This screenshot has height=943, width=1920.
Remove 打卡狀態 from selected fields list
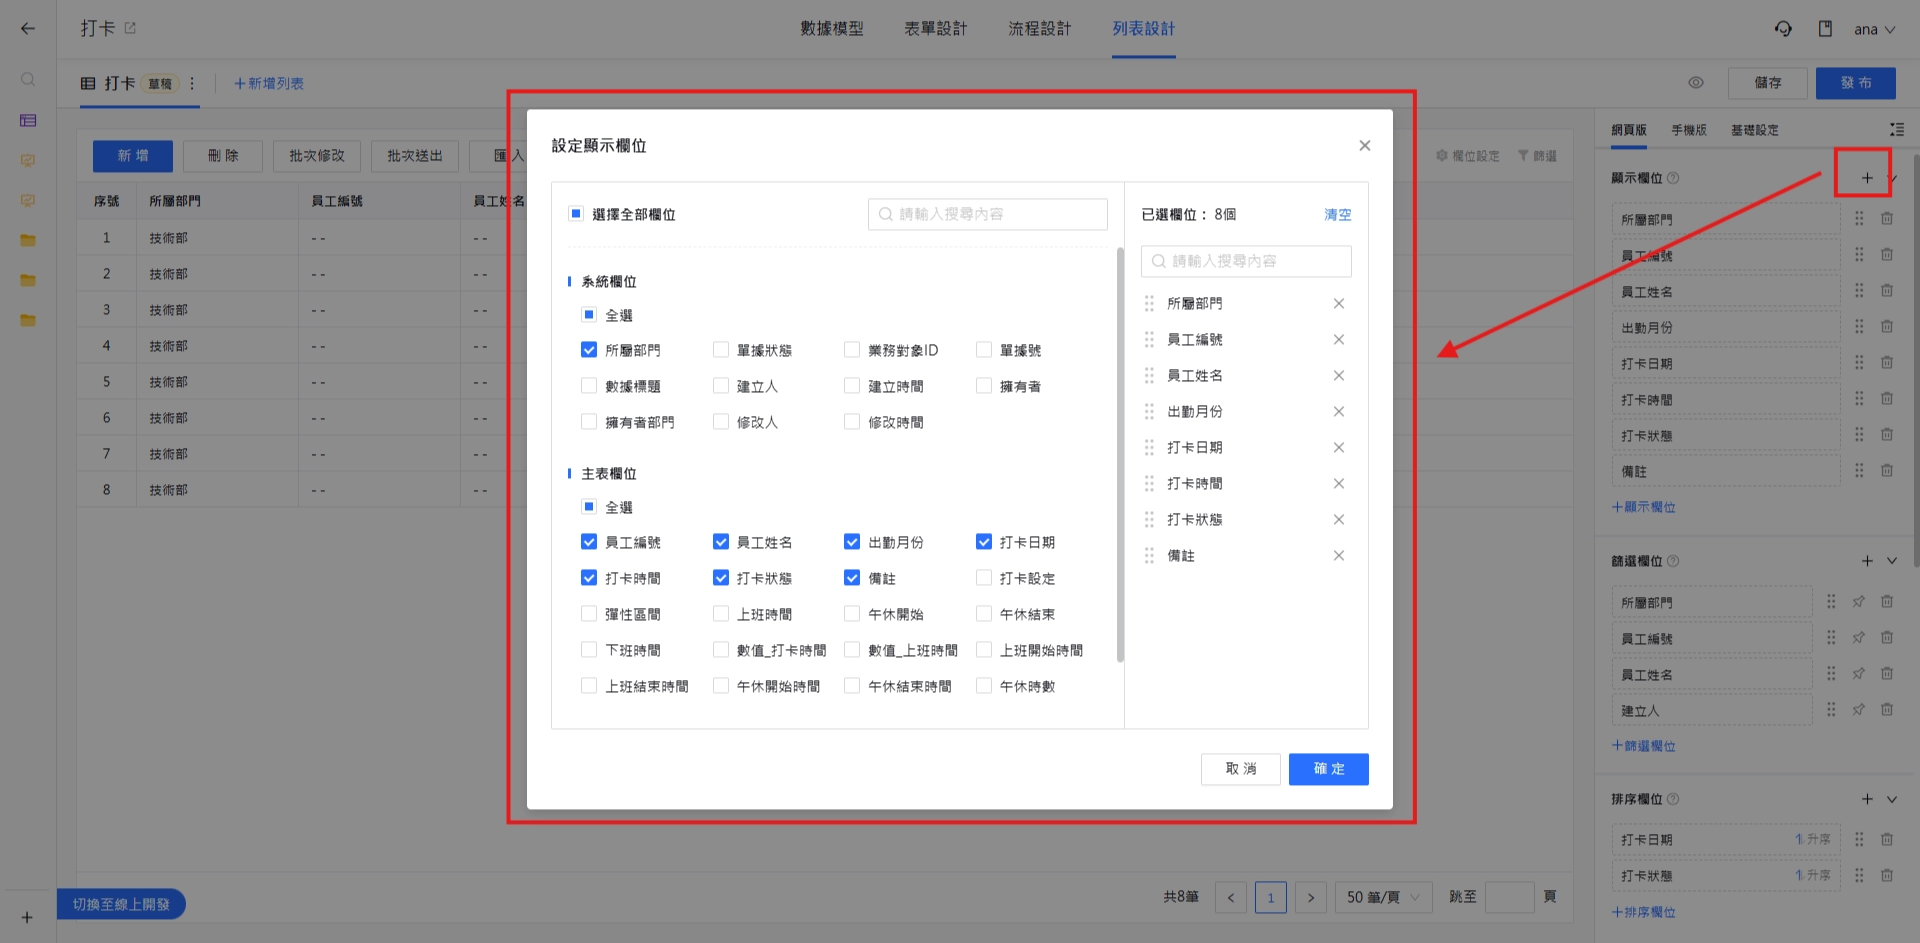1338,520
